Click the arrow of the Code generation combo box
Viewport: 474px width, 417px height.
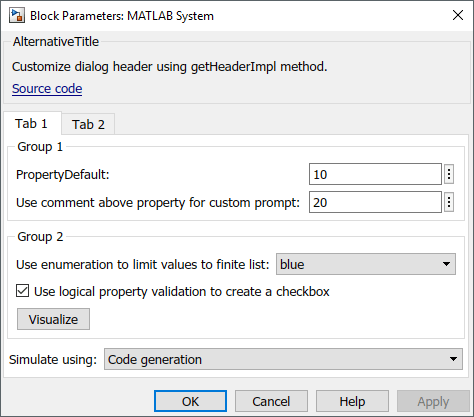coord(453,359)
